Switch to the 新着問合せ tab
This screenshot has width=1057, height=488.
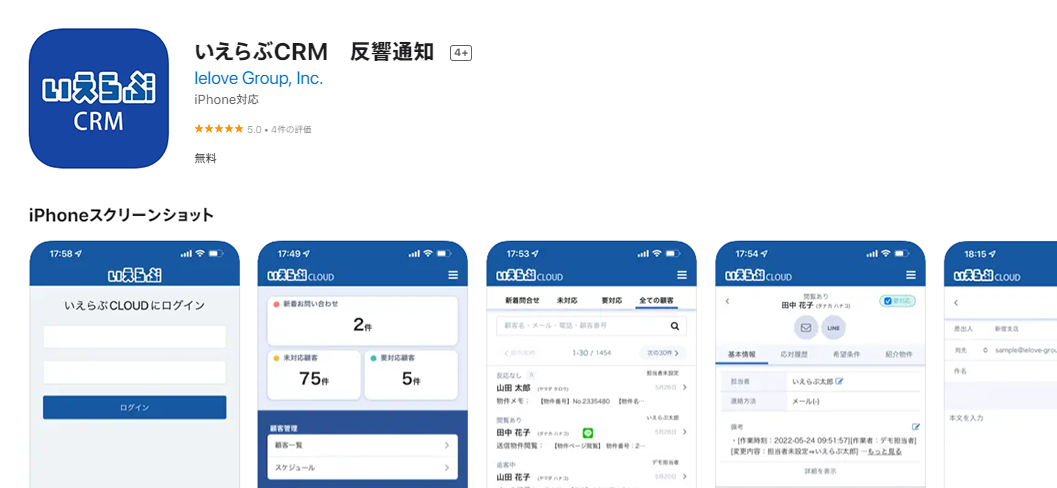click(x=522, y=301)
